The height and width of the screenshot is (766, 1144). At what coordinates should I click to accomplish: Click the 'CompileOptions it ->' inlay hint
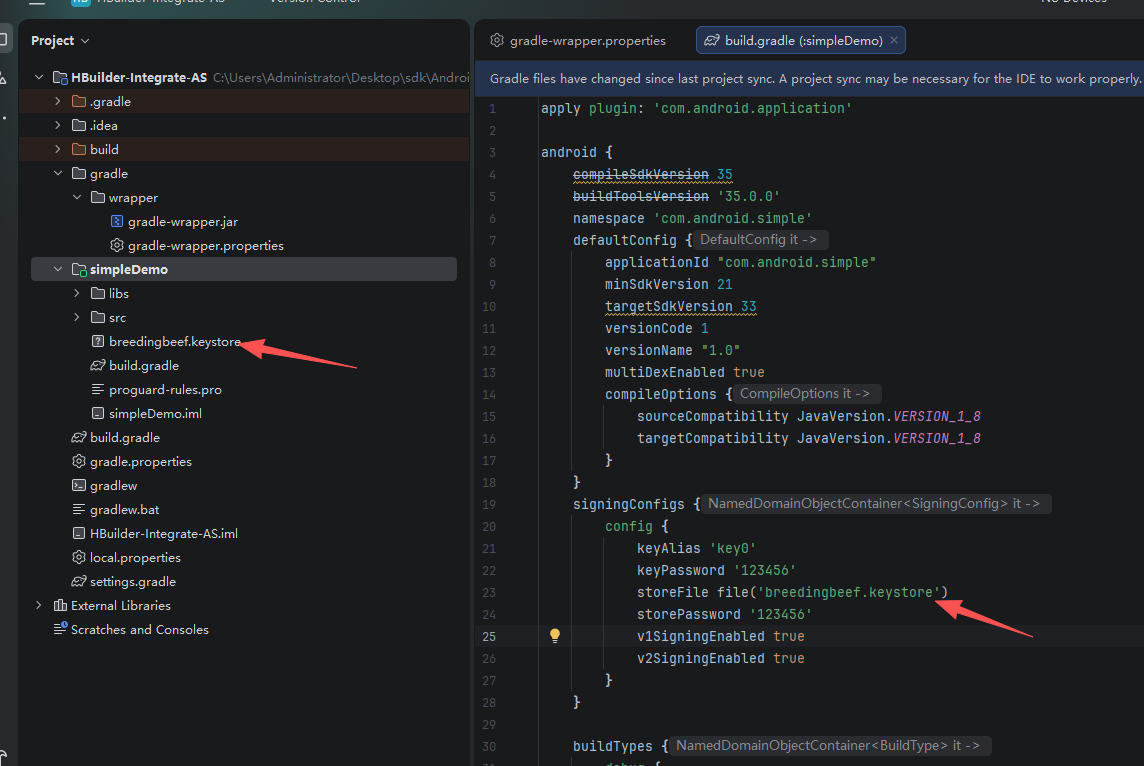tap(806, 393)
